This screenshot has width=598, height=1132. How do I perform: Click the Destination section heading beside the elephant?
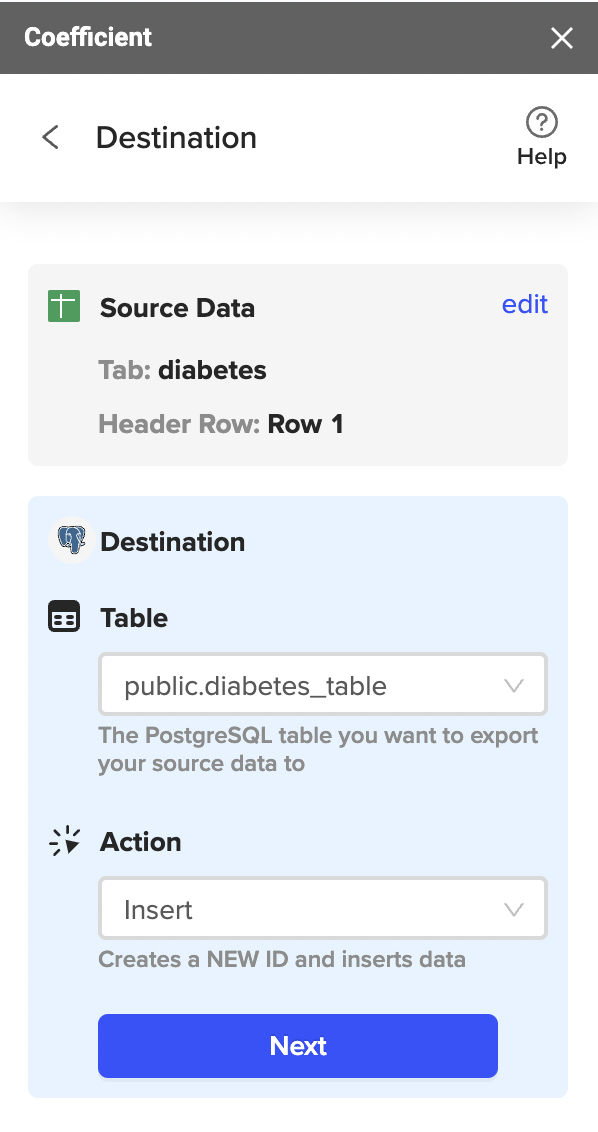tap(173, 541)
